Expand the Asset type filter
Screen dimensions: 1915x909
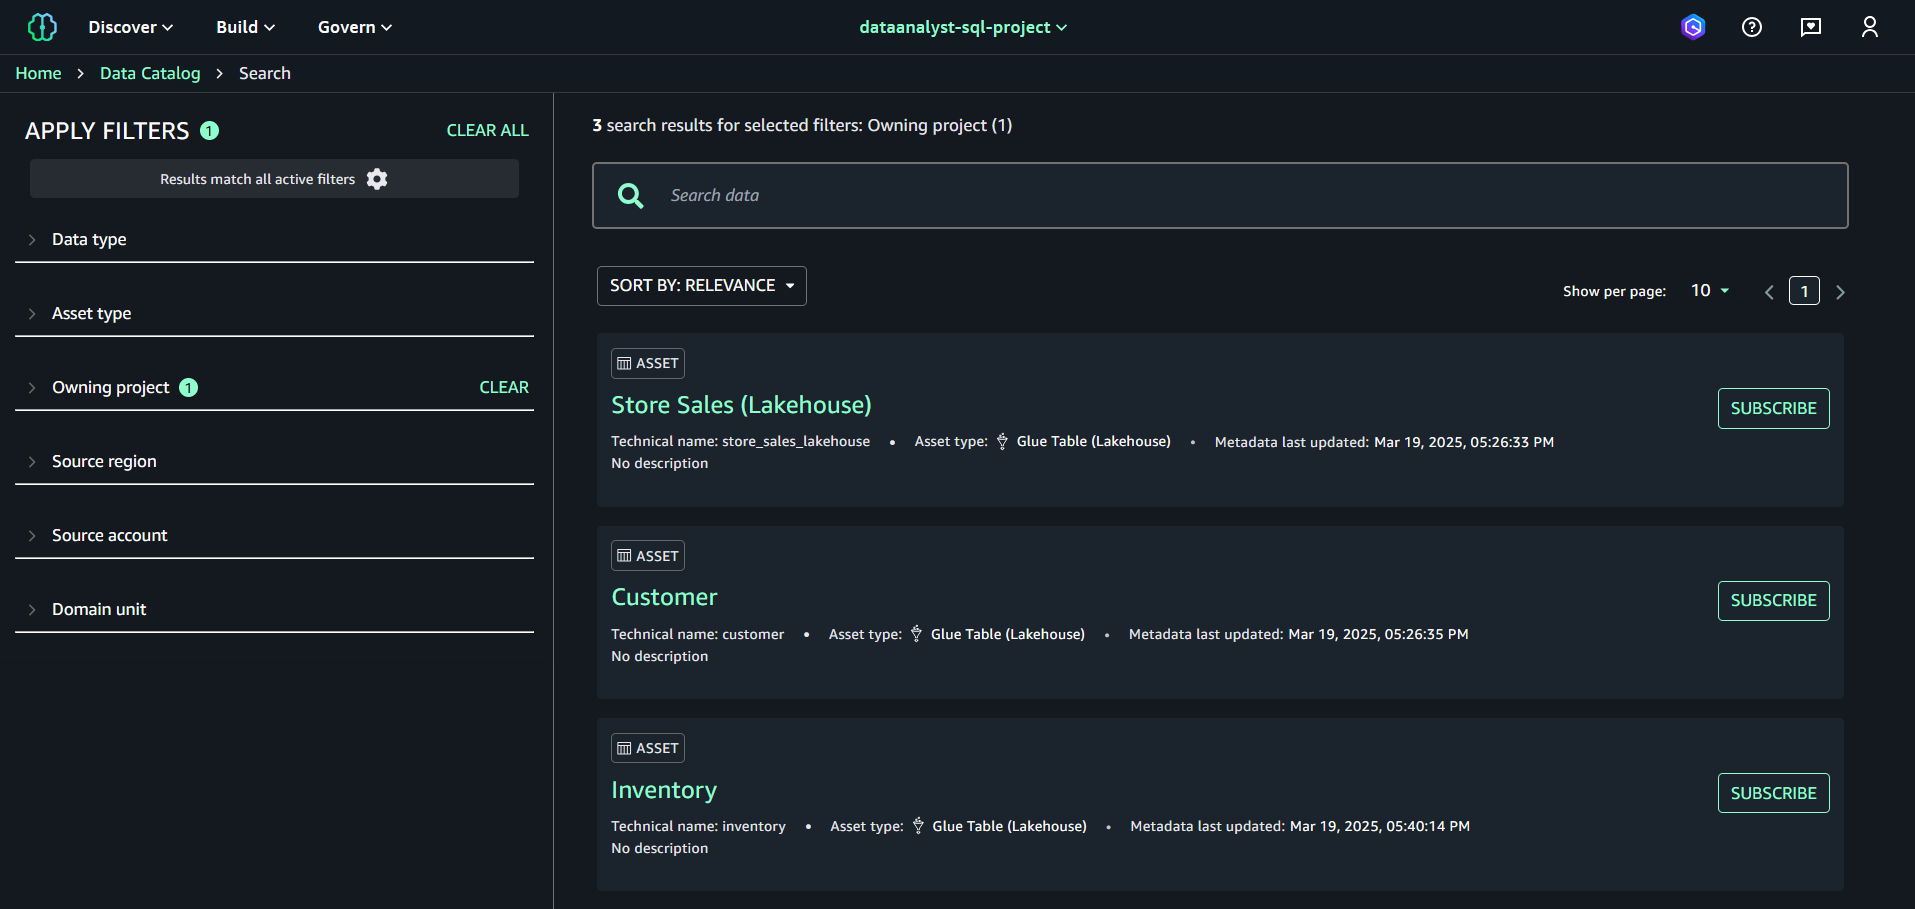[x=91, y=314]
